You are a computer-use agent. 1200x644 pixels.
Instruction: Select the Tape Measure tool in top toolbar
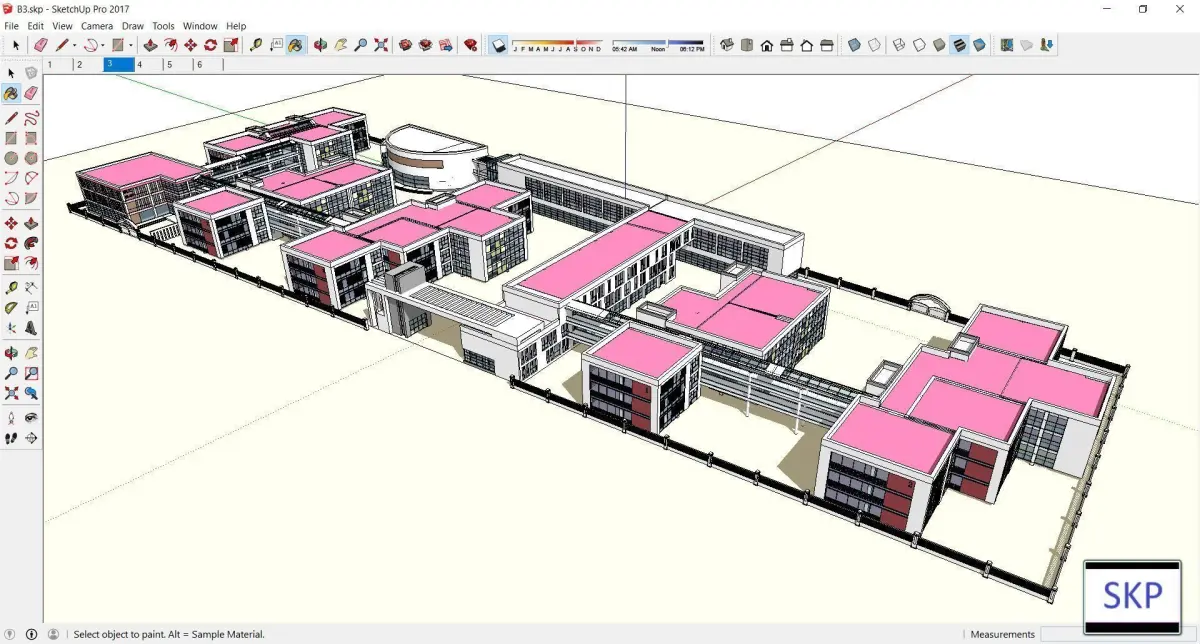(256, 45)
